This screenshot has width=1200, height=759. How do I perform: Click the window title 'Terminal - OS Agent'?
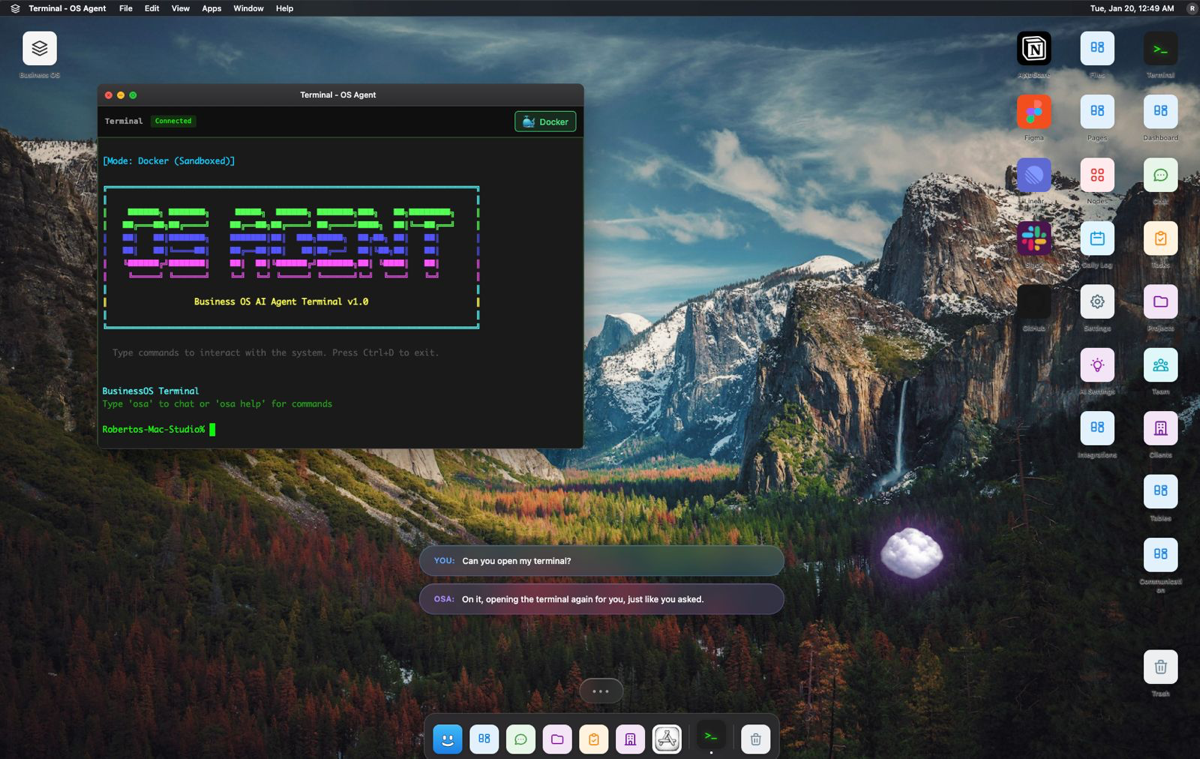[338, 95]
